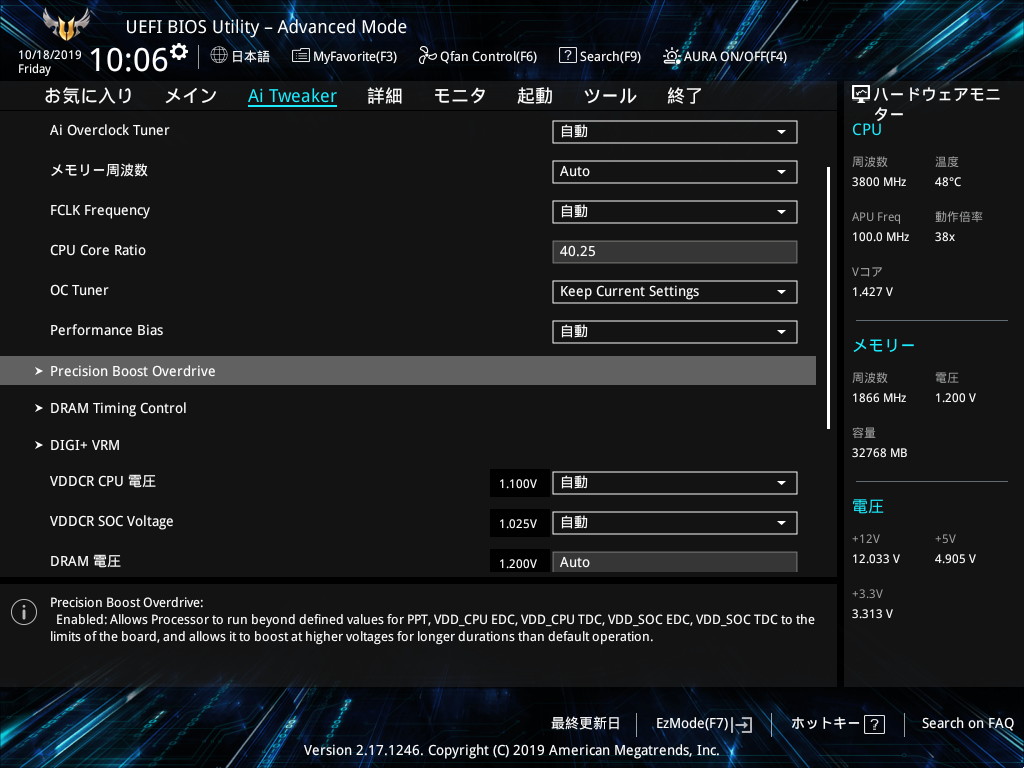Click the MyFavorite list icon
This screenshot has width=1024, height=768.
click(300, 56)
